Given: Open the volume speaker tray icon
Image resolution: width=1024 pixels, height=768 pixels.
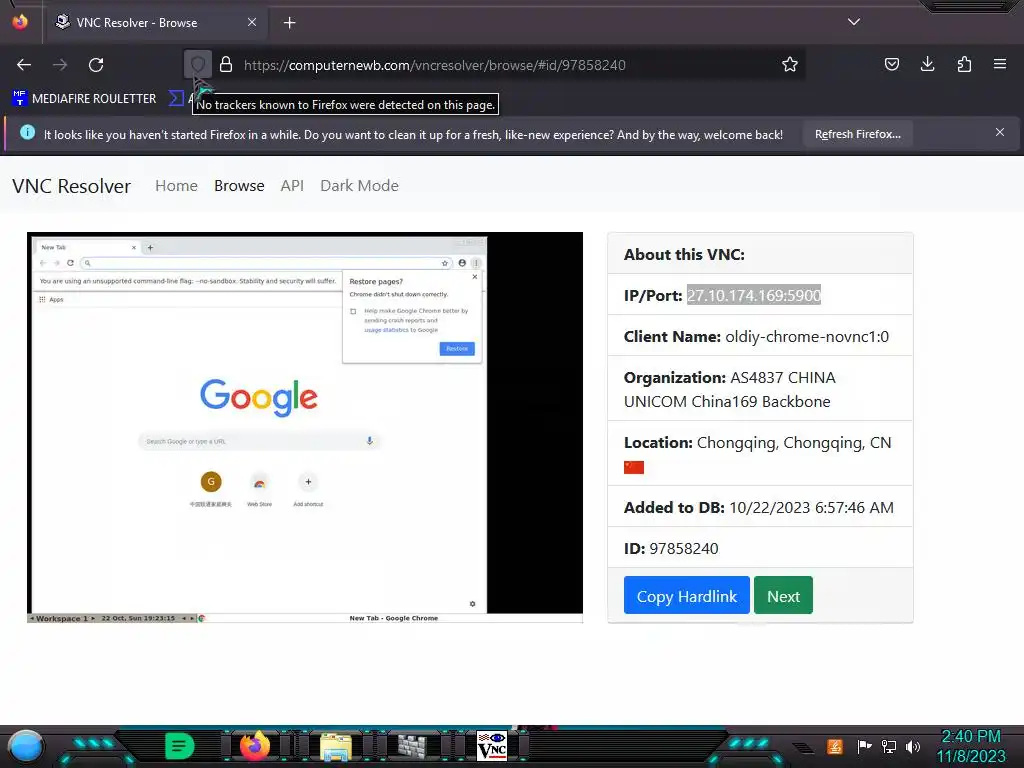Looking at the screenshot, I should click(x=913, y=746).
